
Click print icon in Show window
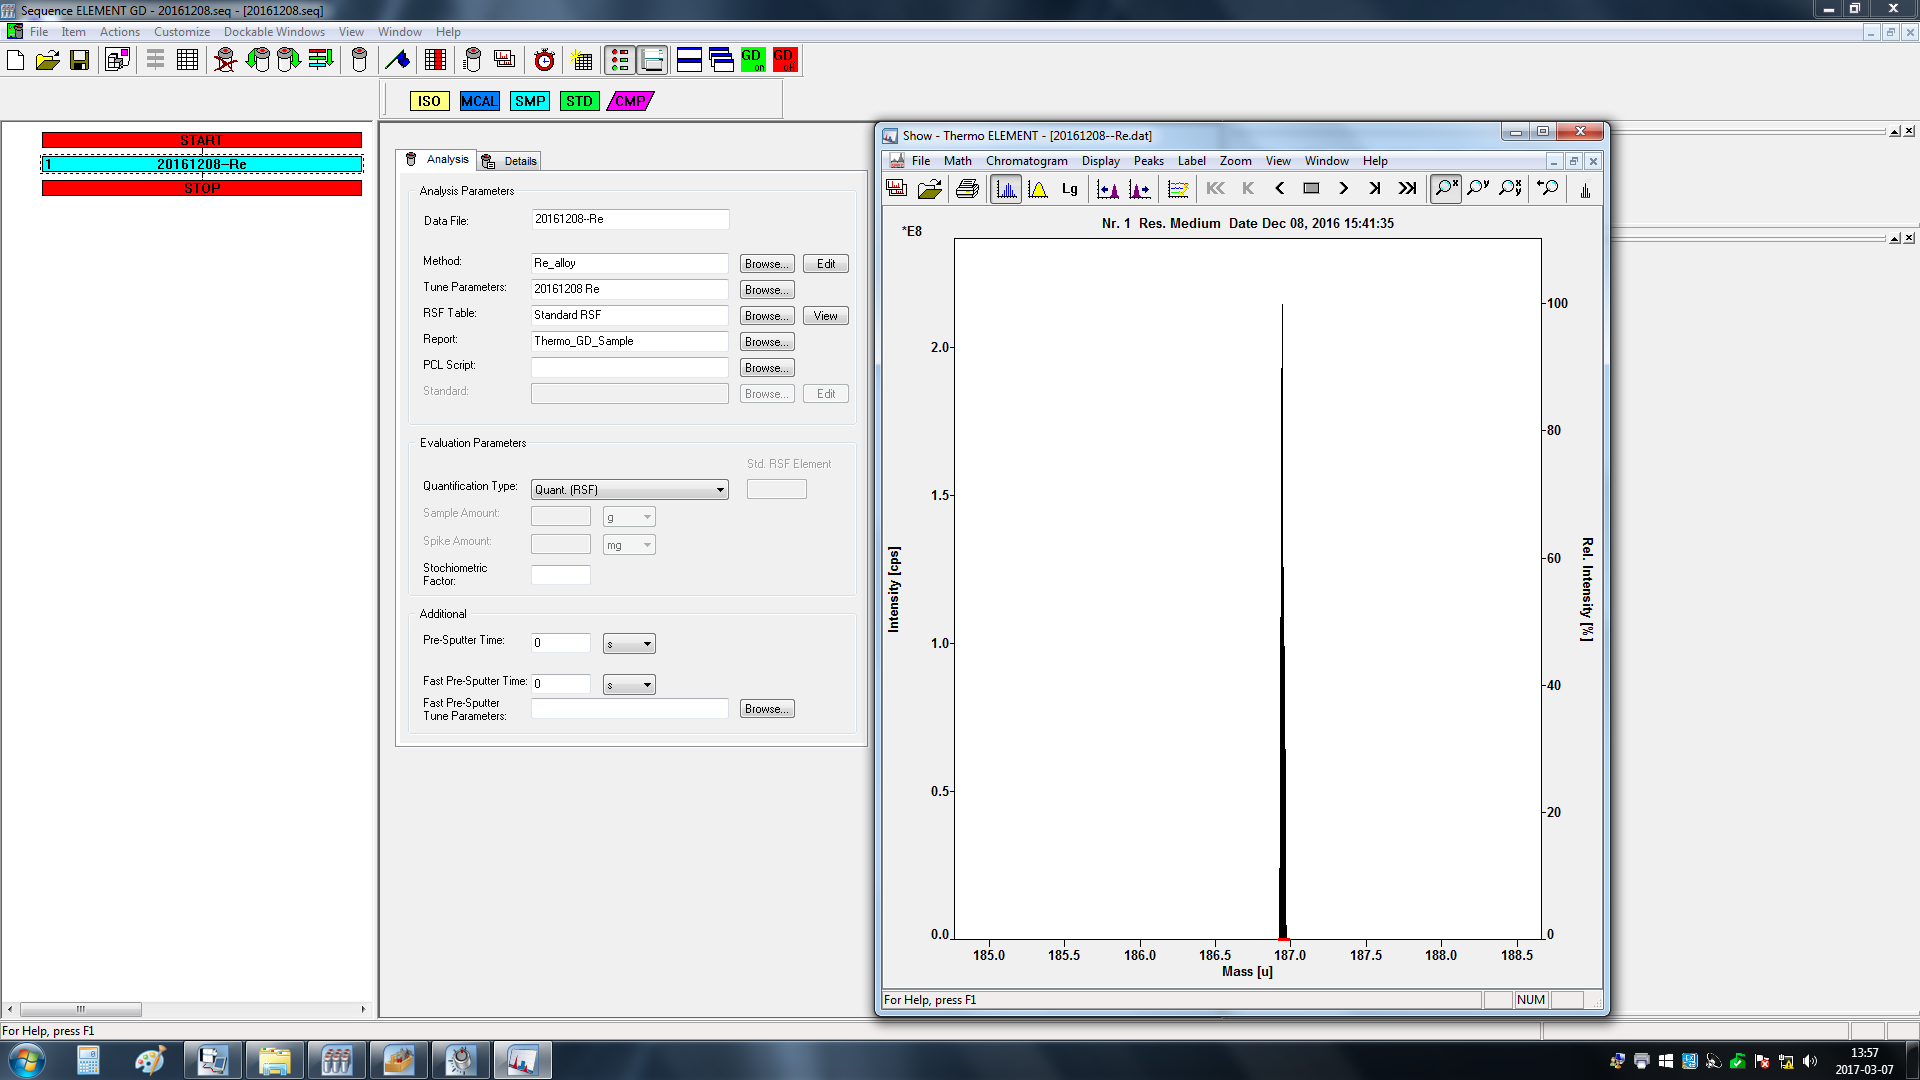click(967, 189)
